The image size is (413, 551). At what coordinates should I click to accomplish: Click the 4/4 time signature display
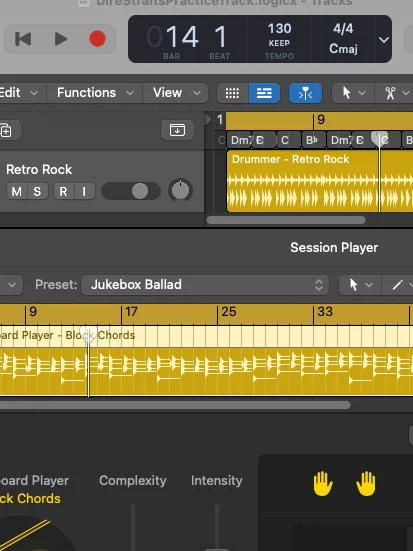pyautogui.click(x=343, y=28)
